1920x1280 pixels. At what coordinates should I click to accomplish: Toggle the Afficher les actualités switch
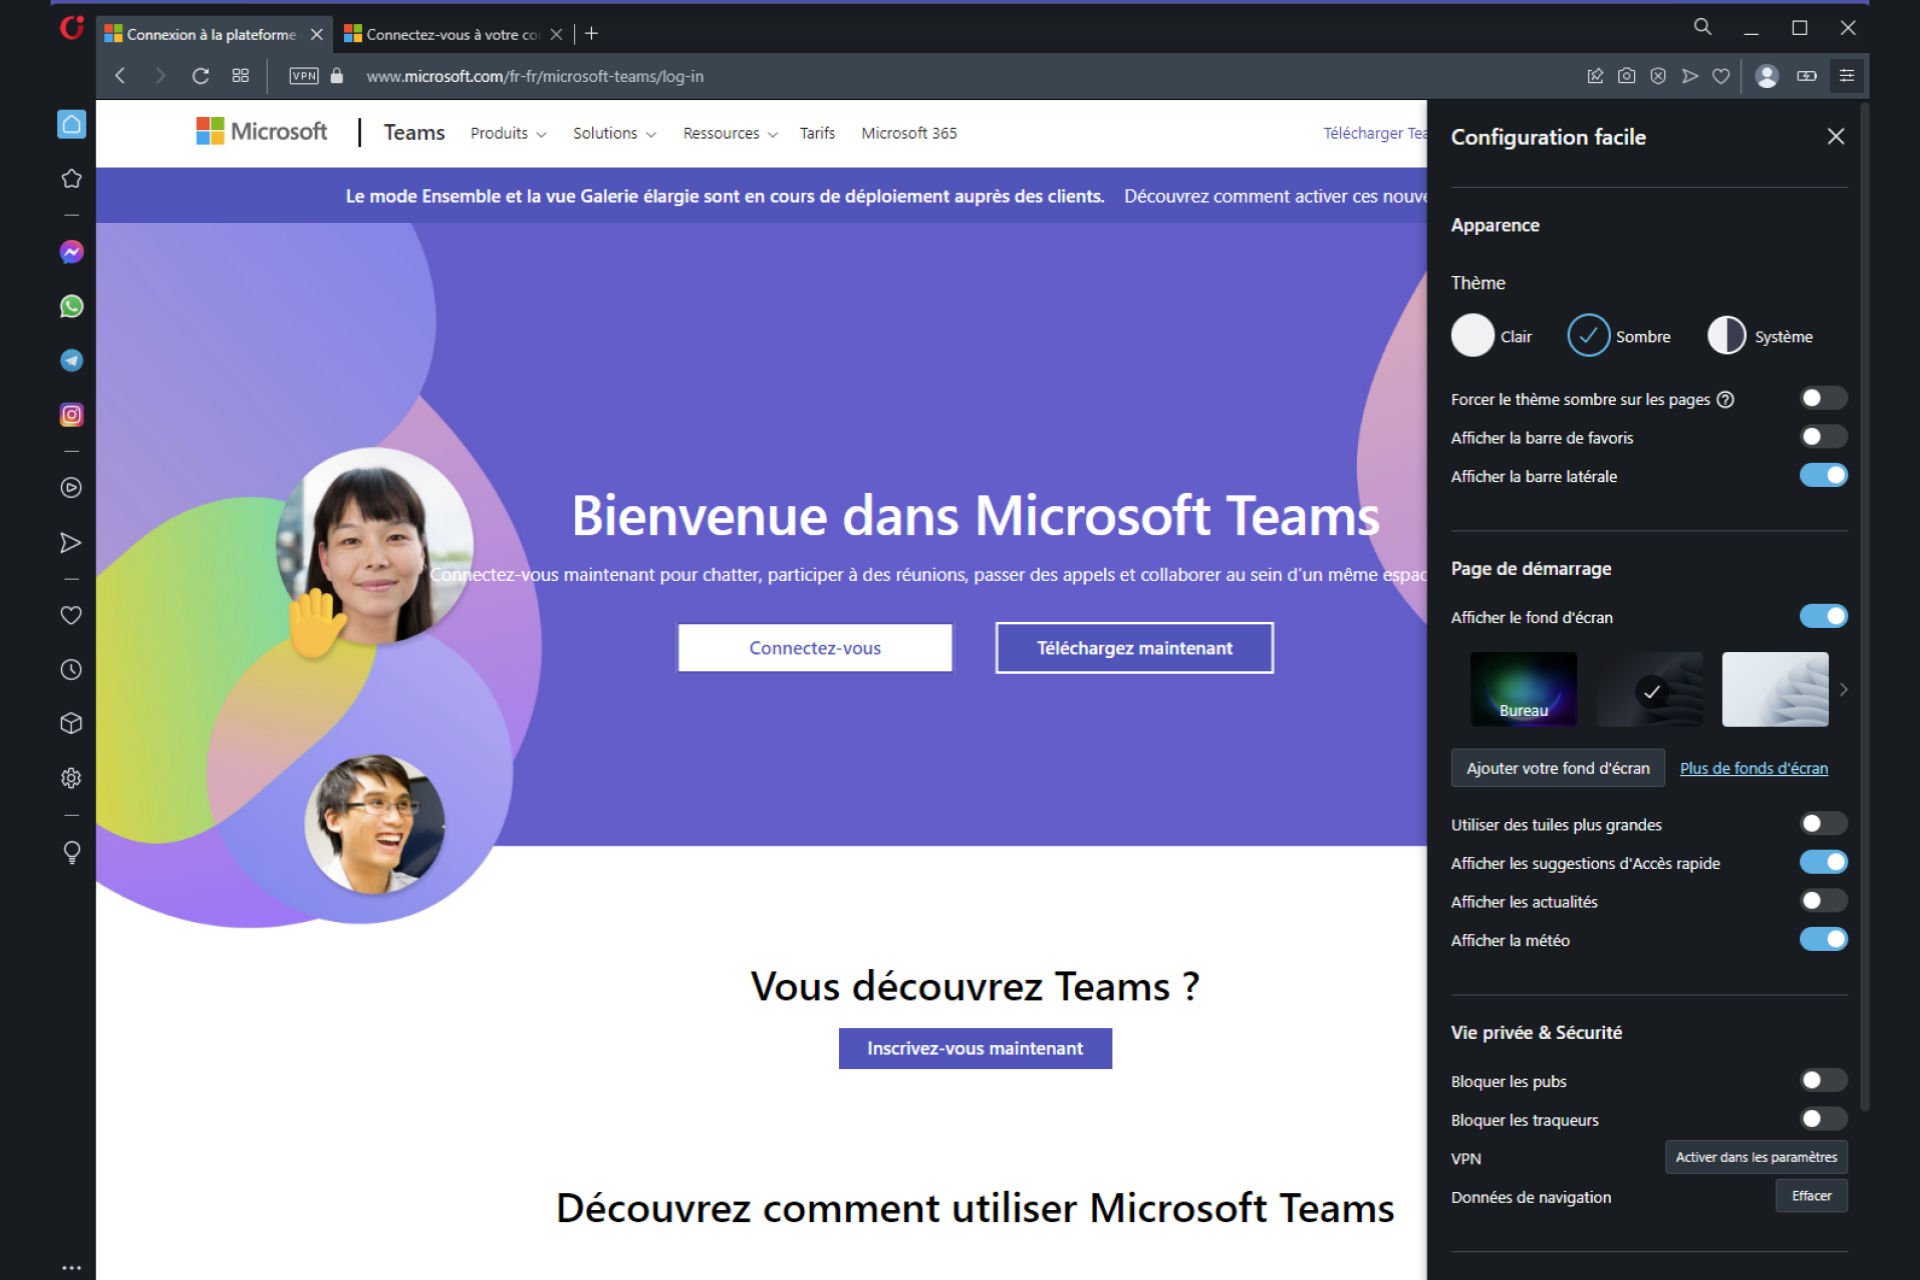tap(1823, 901)
